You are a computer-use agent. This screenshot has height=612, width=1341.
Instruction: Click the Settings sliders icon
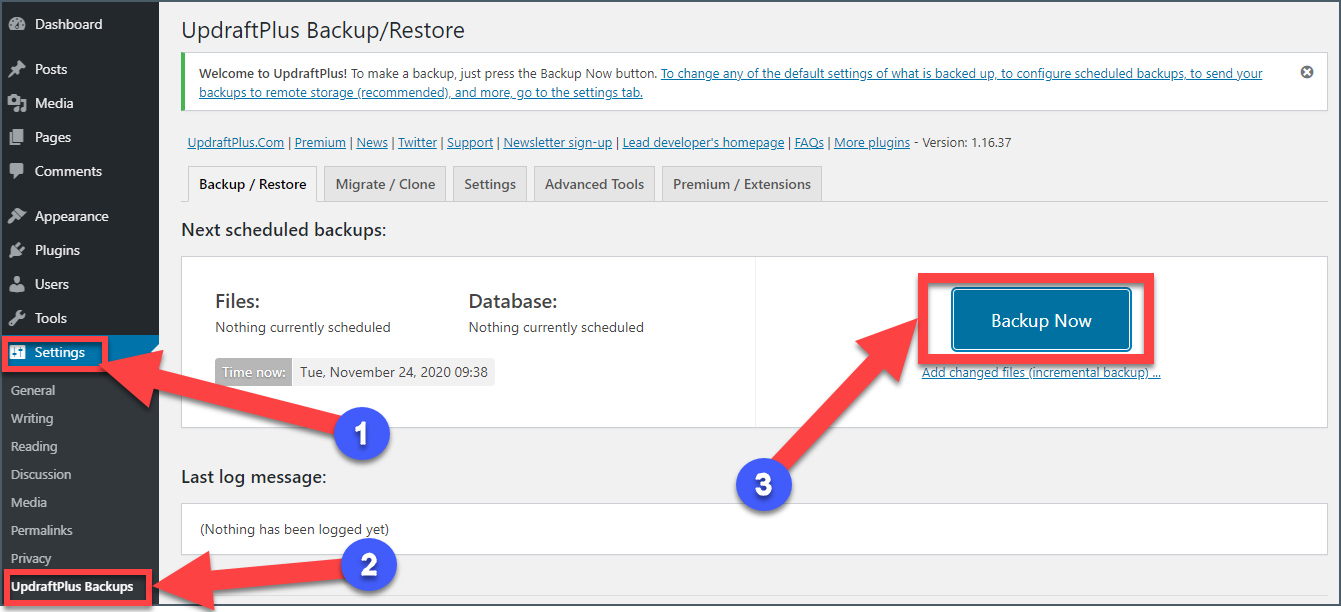tap(17, 352)
